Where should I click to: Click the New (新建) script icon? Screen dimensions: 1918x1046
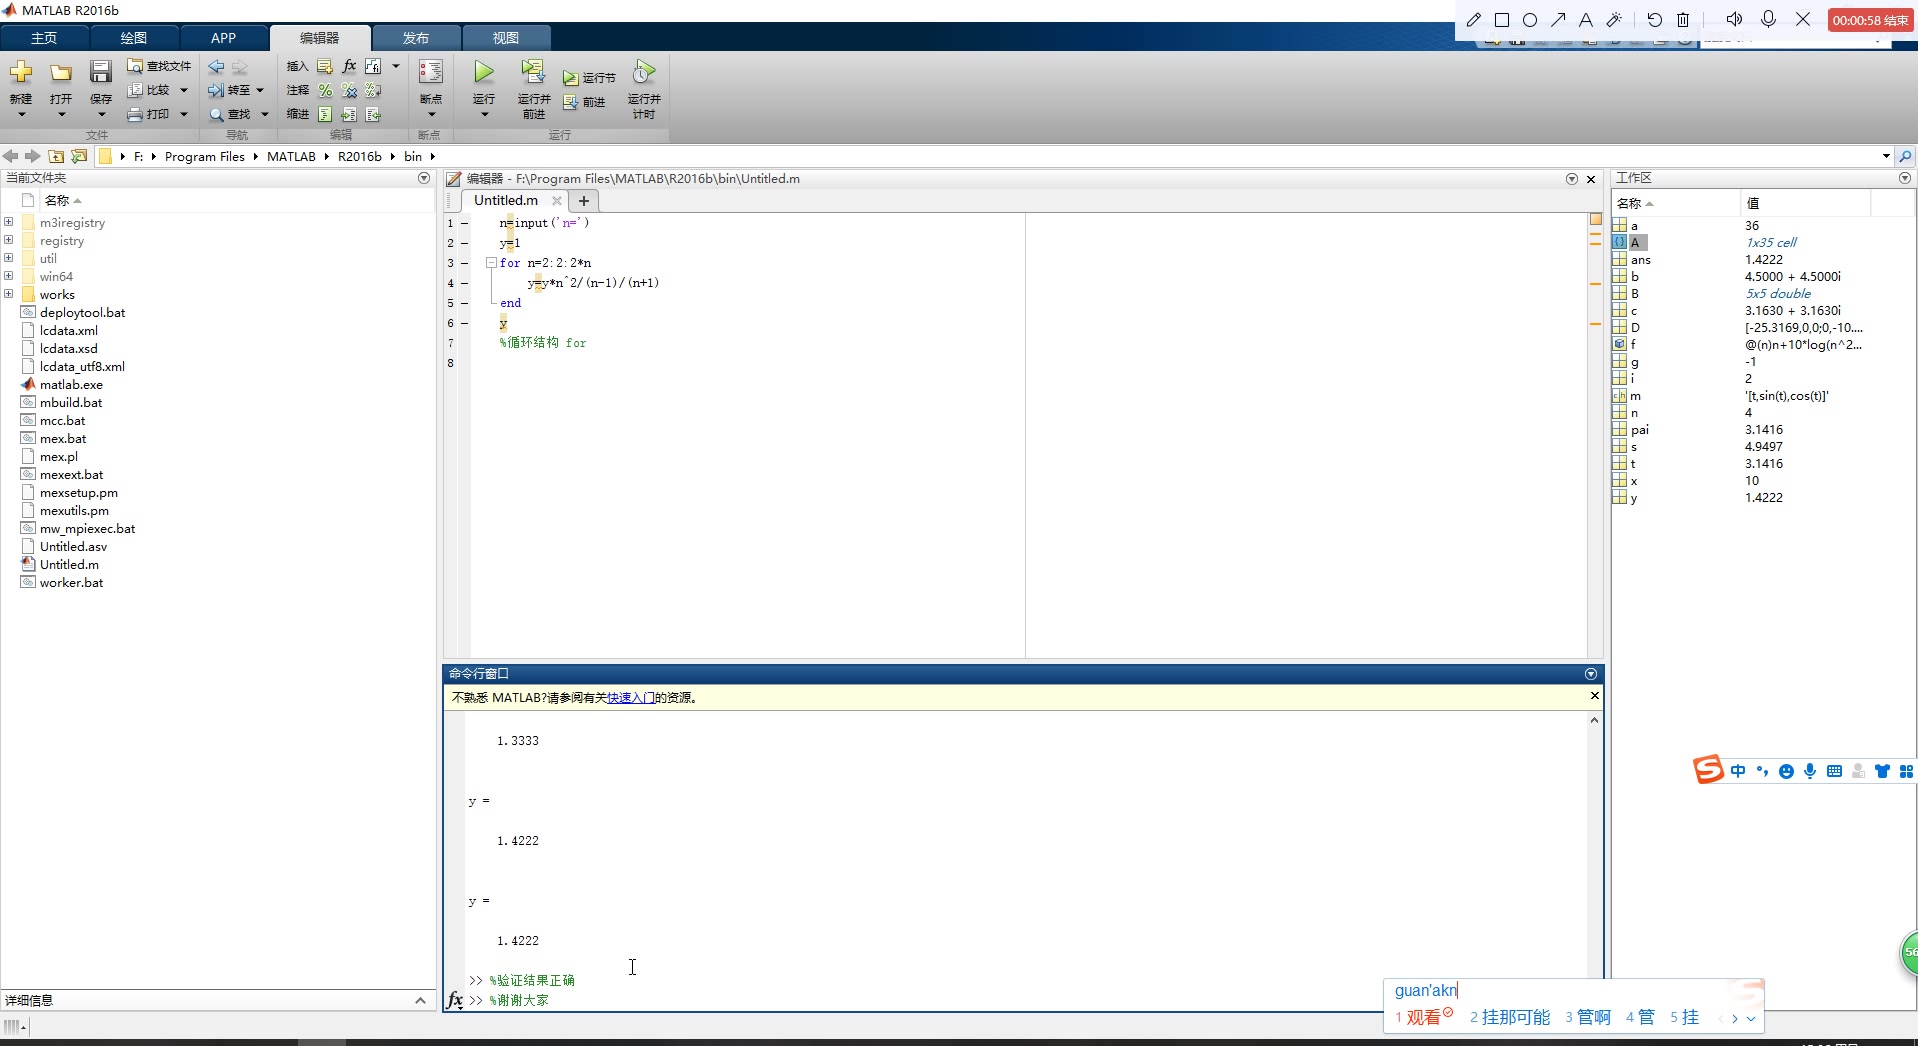[21, 72]
